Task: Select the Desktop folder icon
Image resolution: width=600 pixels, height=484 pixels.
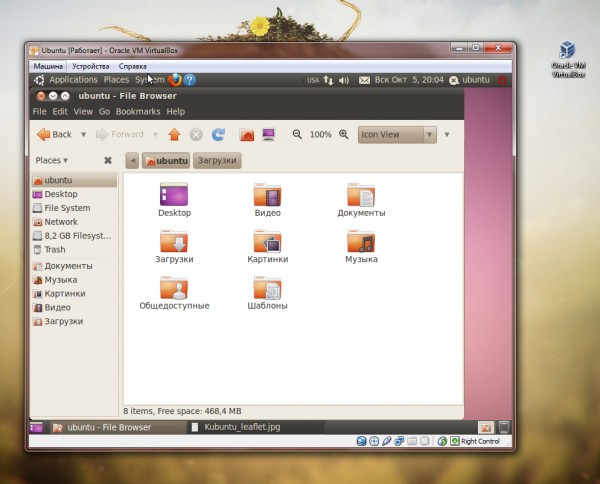Action: point(174,200)
